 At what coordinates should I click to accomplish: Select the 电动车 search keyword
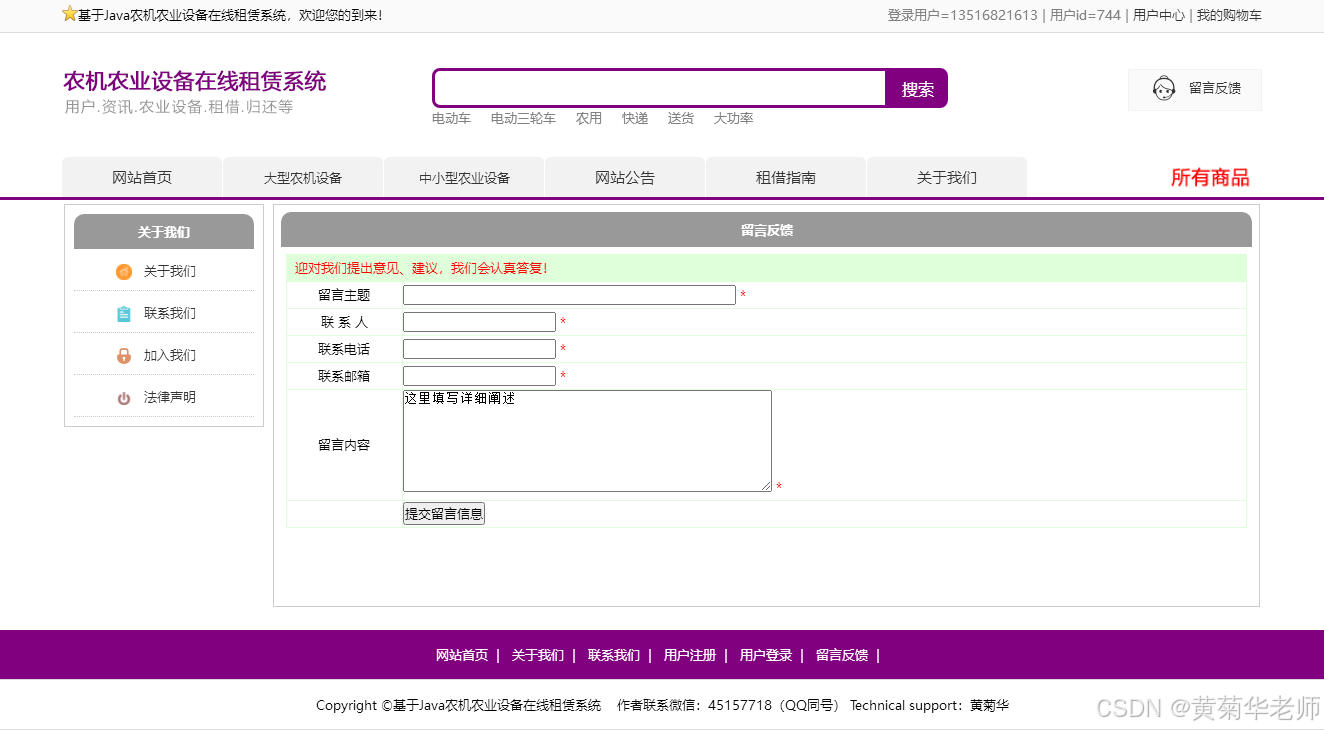click(451, 118)
